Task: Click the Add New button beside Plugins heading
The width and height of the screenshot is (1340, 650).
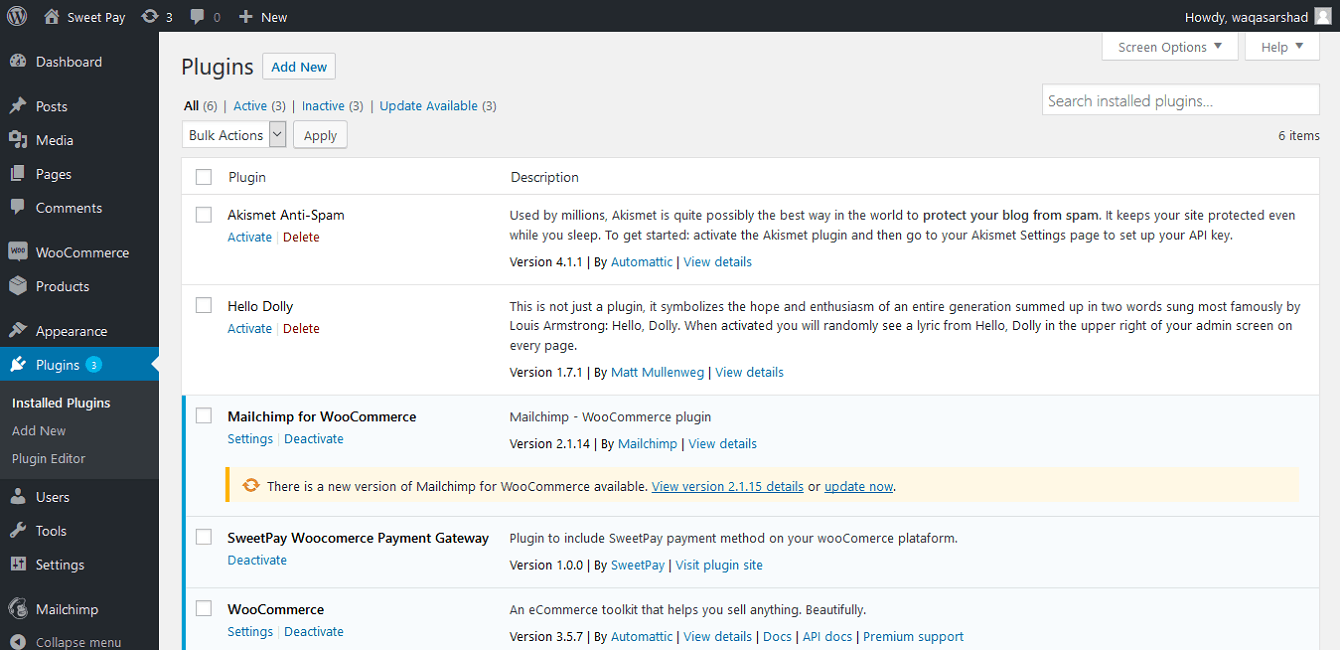Action: 299,67
